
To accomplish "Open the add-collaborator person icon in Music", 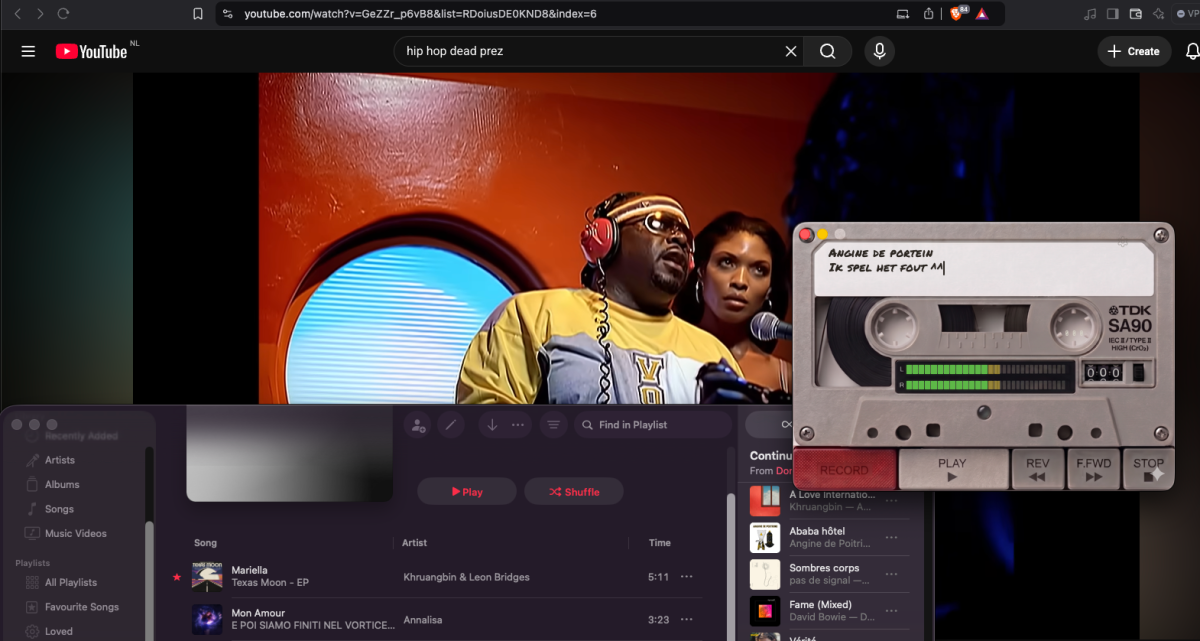I will click(417, 425).
